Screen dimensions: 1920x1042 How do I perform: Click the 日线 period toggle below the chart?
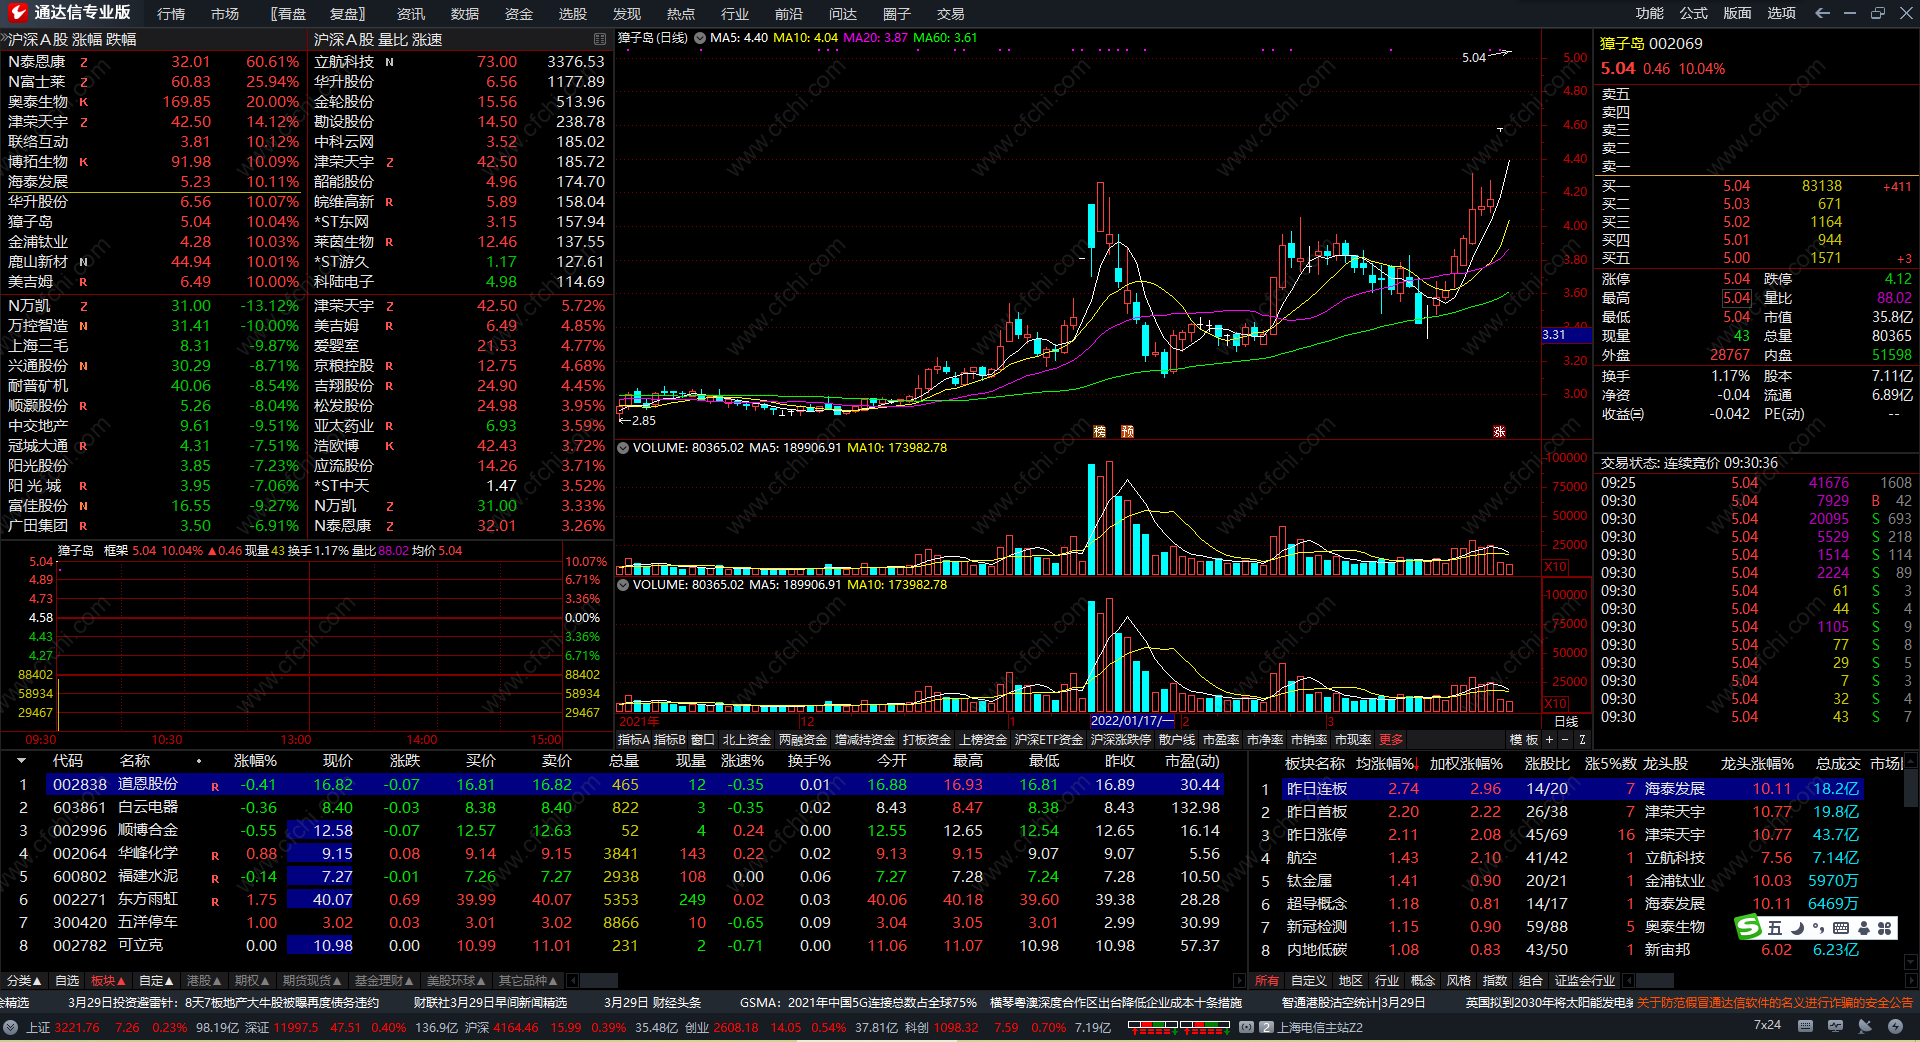[x=1566, y=721]
